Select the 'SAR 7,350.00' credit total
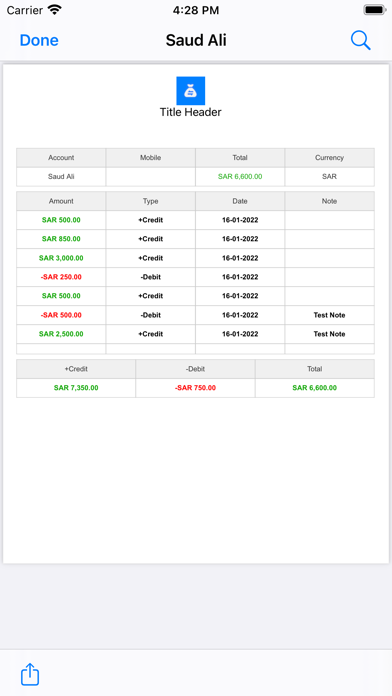The image size is (392, 696). (x=76, y=388)
